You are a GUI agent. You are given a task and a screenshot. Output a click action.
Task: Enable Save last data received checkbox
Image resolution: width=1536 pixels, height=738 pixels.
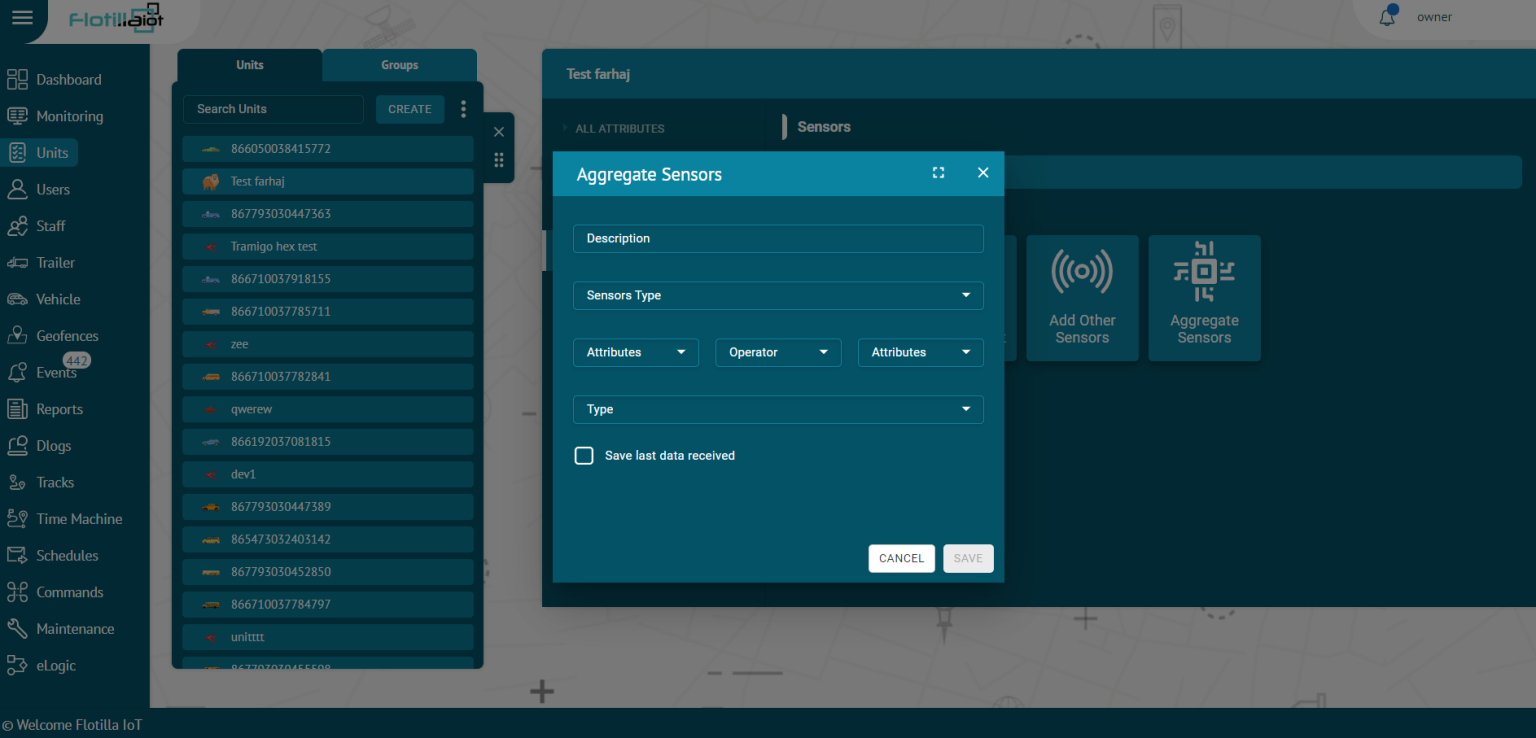584,456
